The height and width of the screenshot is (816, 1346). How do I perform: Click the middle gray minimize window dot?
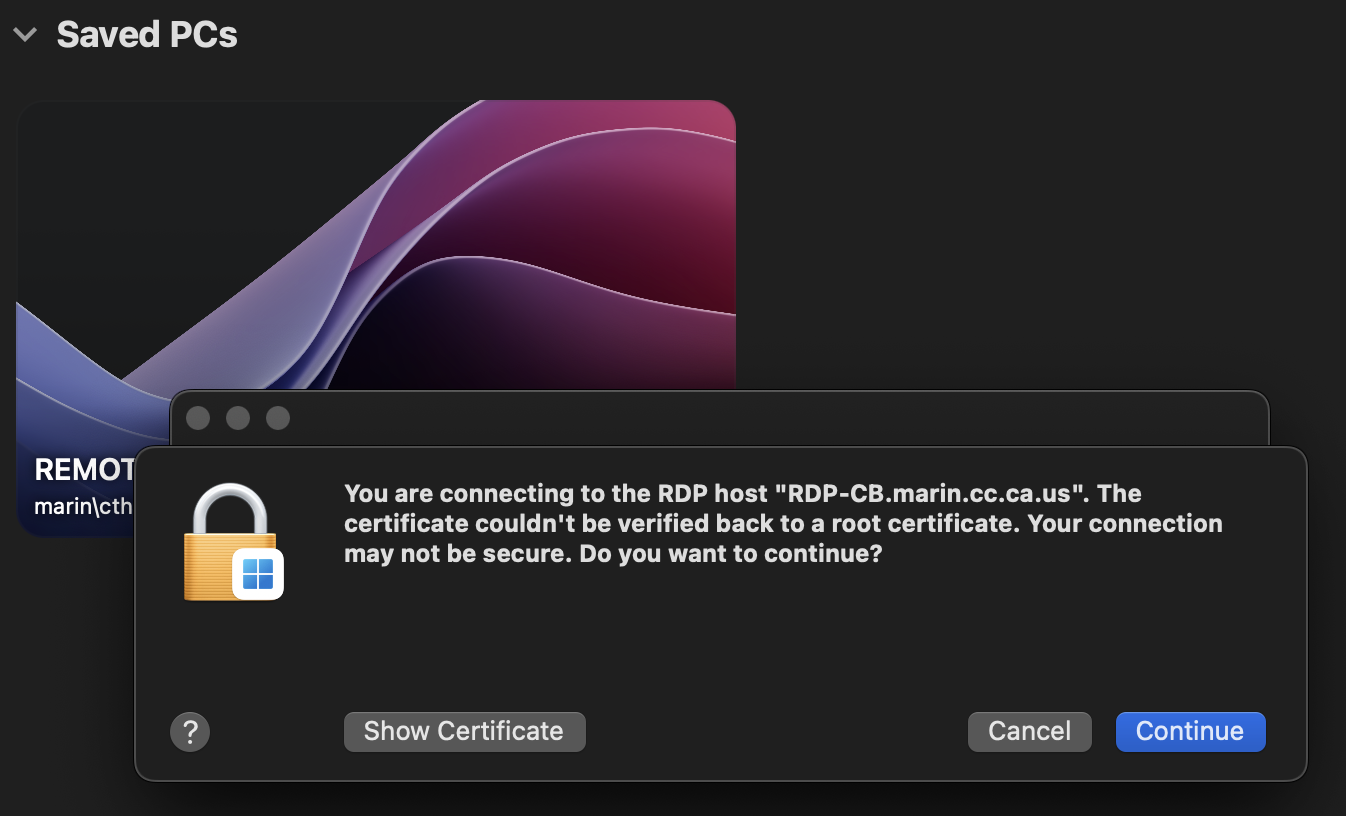click(x=238, y=418)
